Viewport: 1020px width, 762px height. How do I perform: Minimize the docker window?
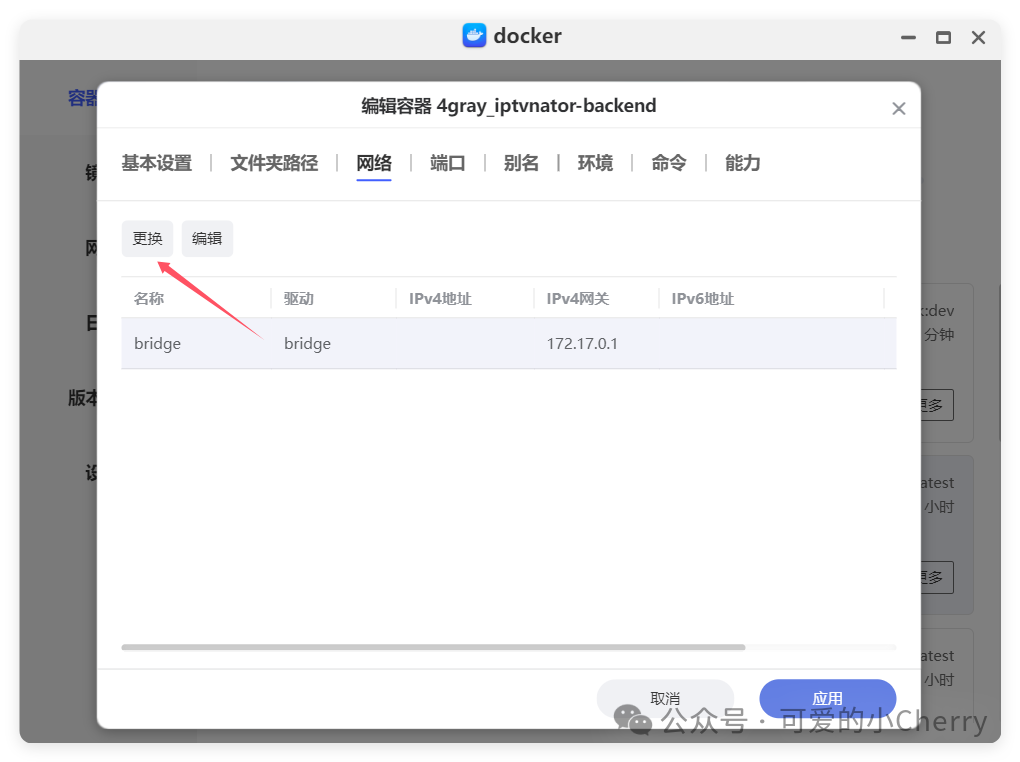tap(908, 38)
